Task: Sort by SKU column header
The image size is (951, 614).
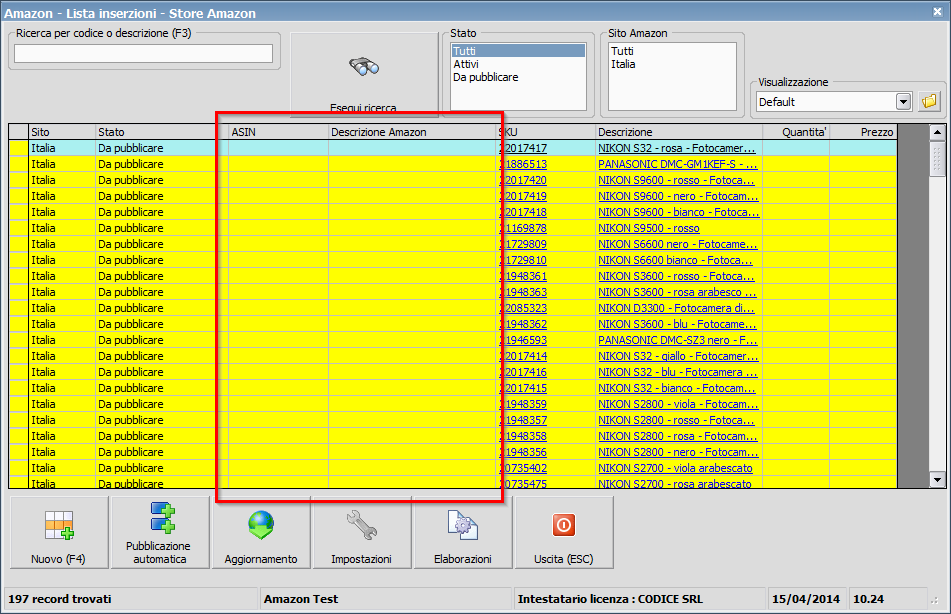Action: pyautogui.click(x=546, y=132)
